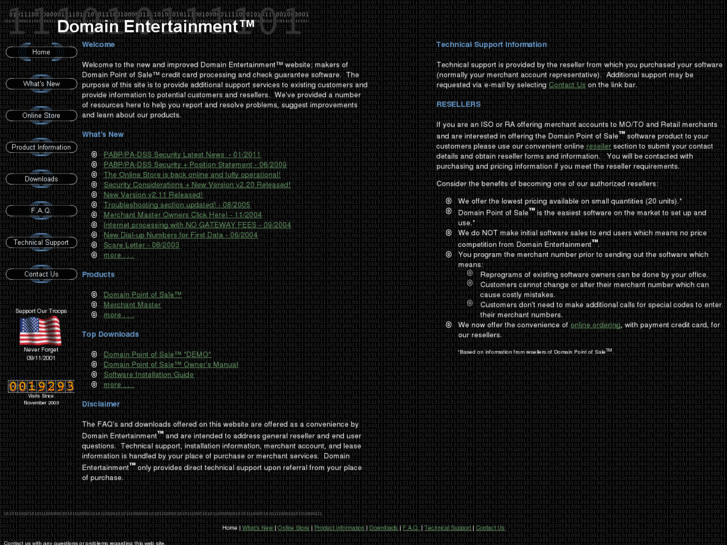Click the Welcome heading
727x545 pixels.
click(98, 45)
